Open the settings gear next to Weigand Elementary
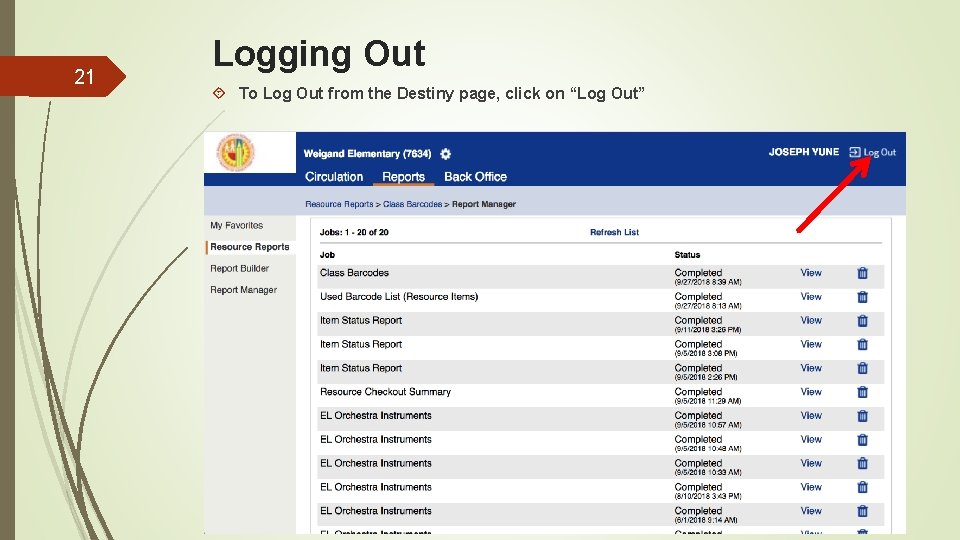Viewport: 960px width, 540px height. [x=446, y=154]
